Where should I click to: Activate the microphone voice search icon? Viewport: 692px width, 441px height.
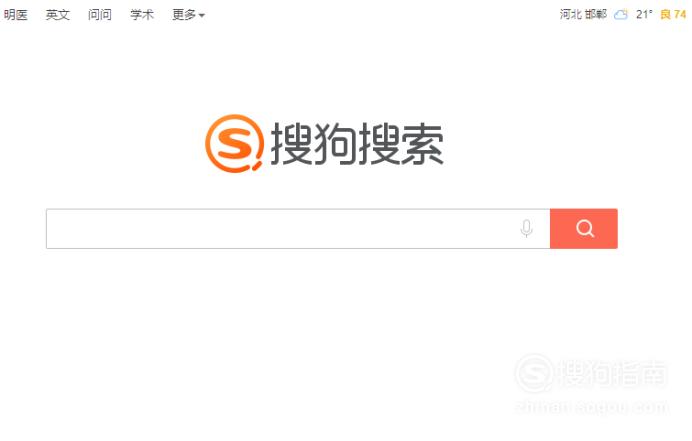pyautogui.click(x=526, y=228)
